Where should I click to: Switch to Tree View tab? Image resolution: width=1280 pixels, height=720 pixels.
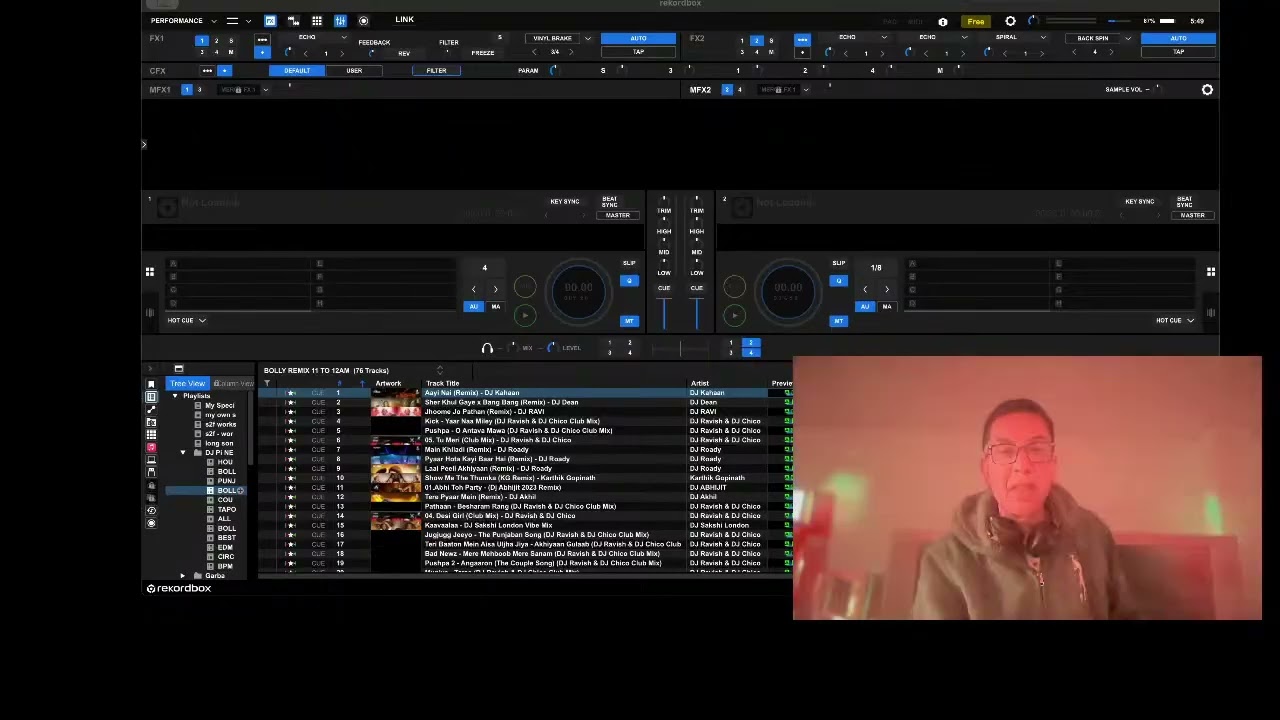[187, 384]
